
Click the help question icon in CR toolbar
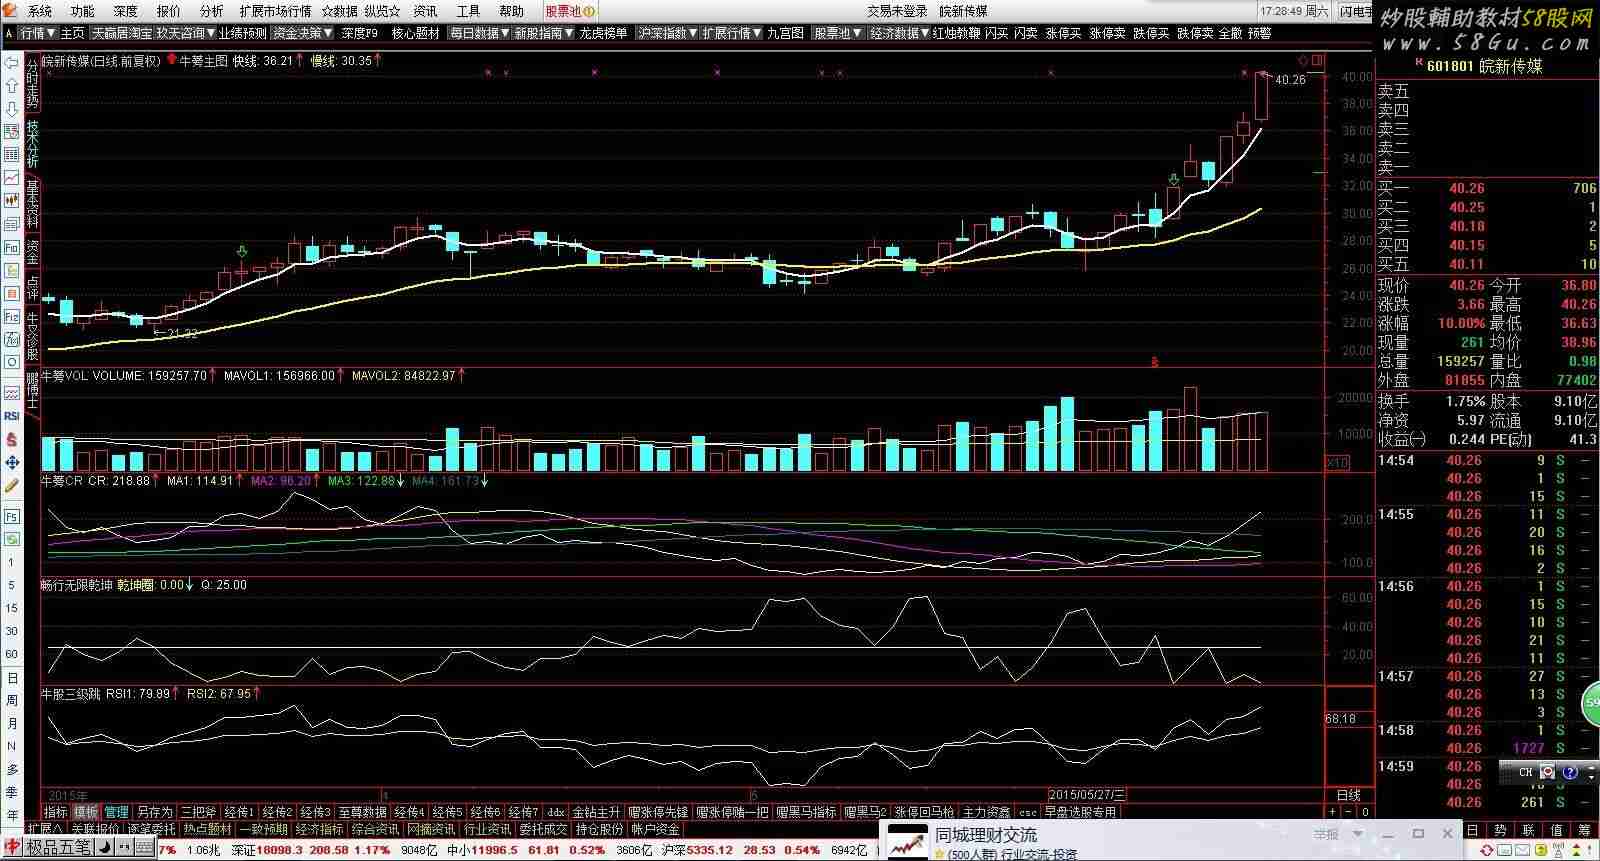[1571, 772]
